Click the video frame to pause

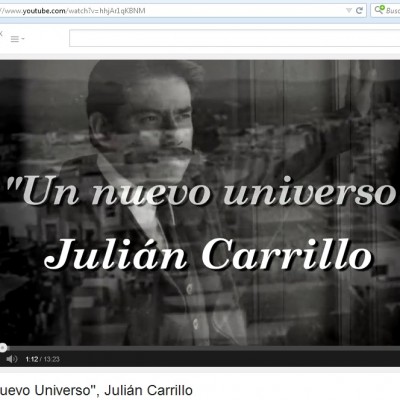(200, 203)
